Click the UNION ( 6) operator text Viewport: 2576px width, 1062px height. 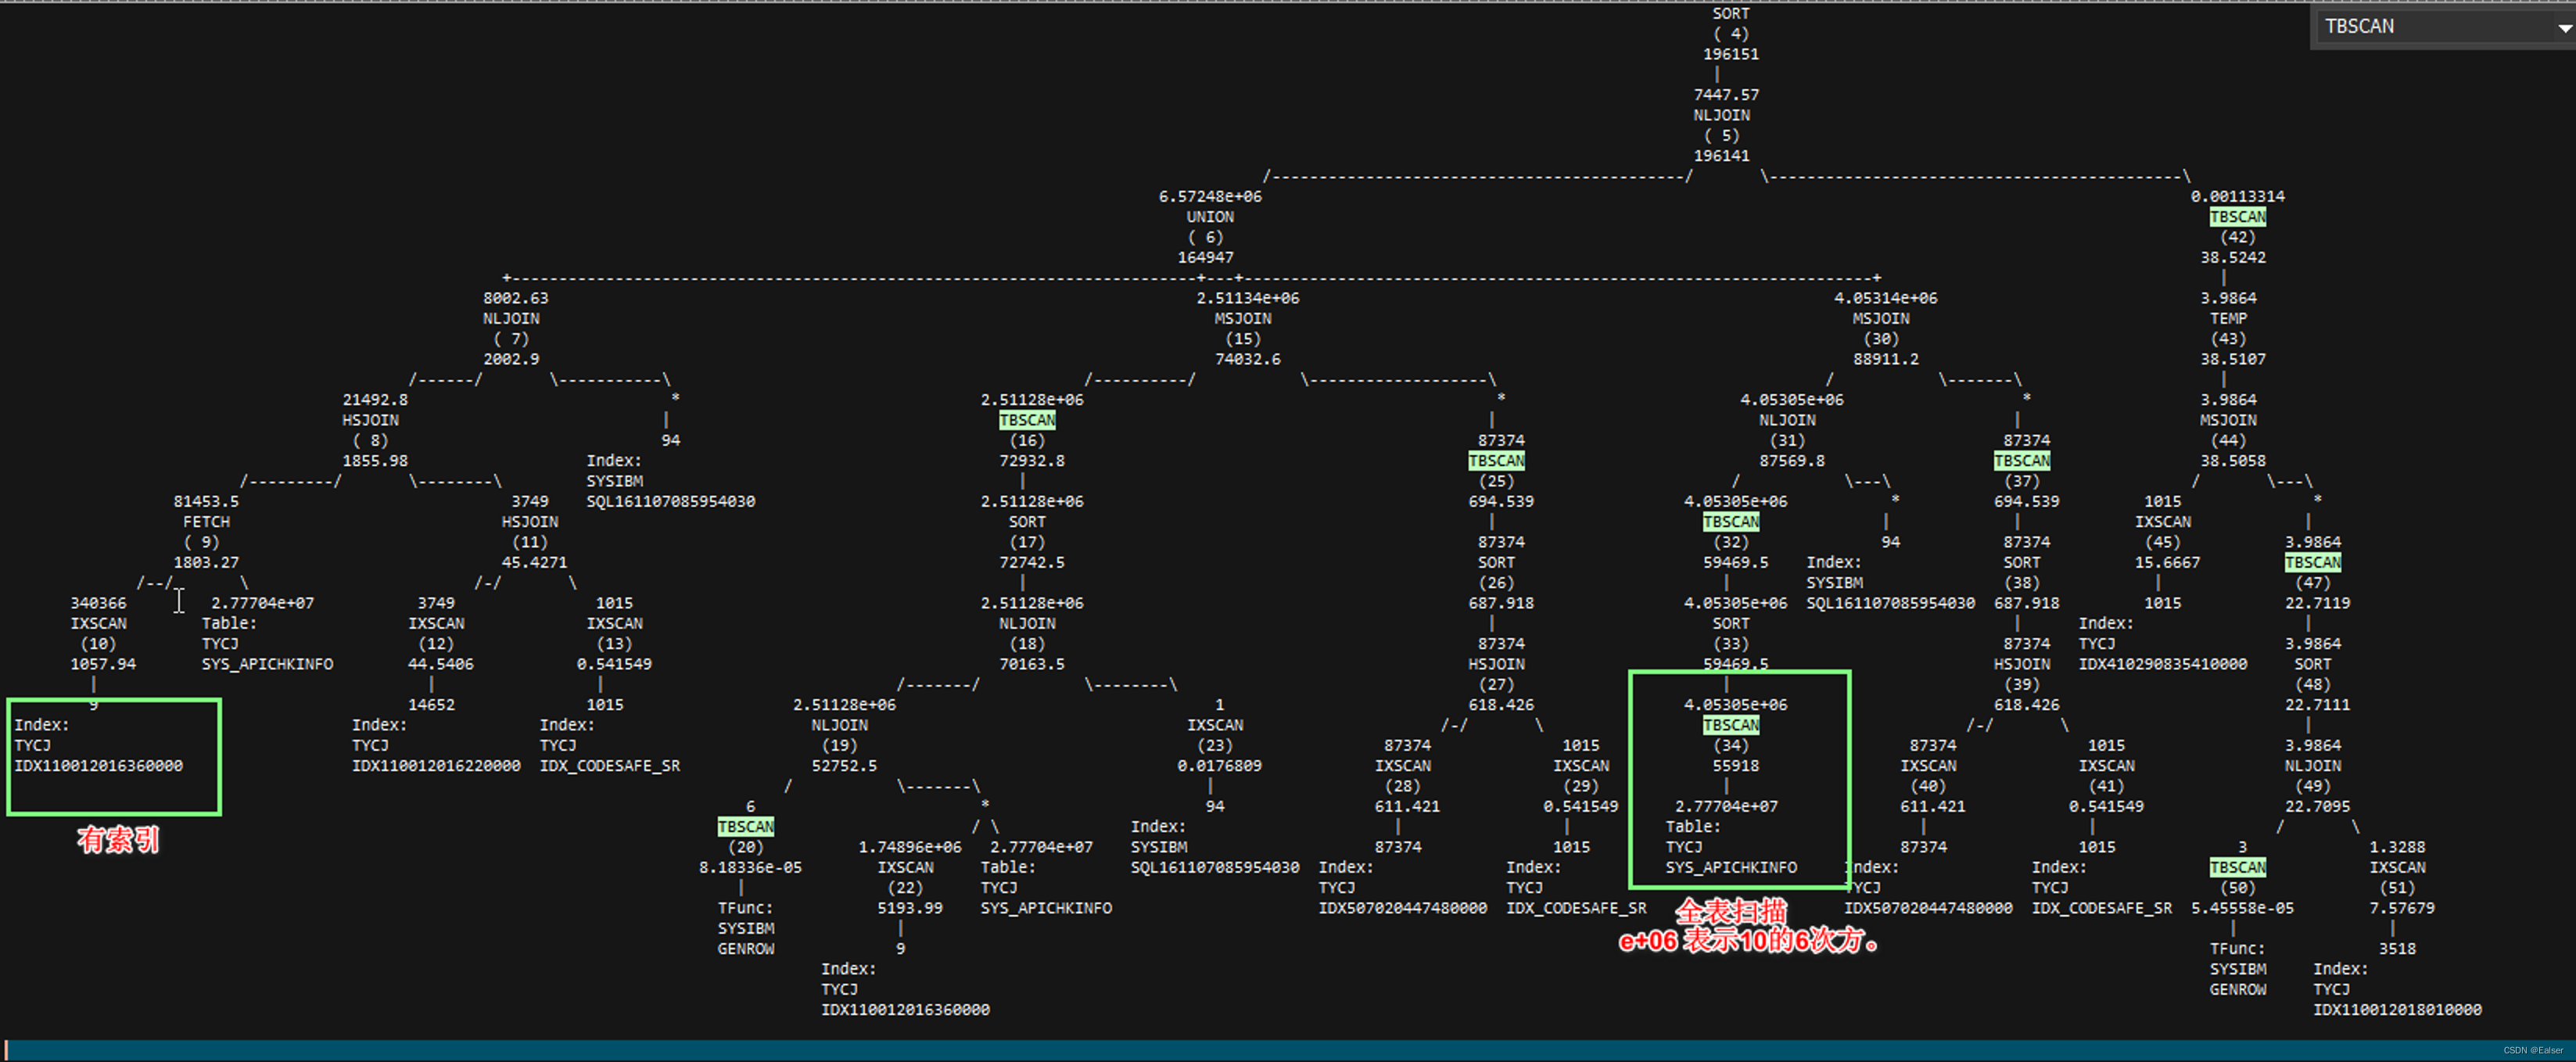tap(1210, 217)
